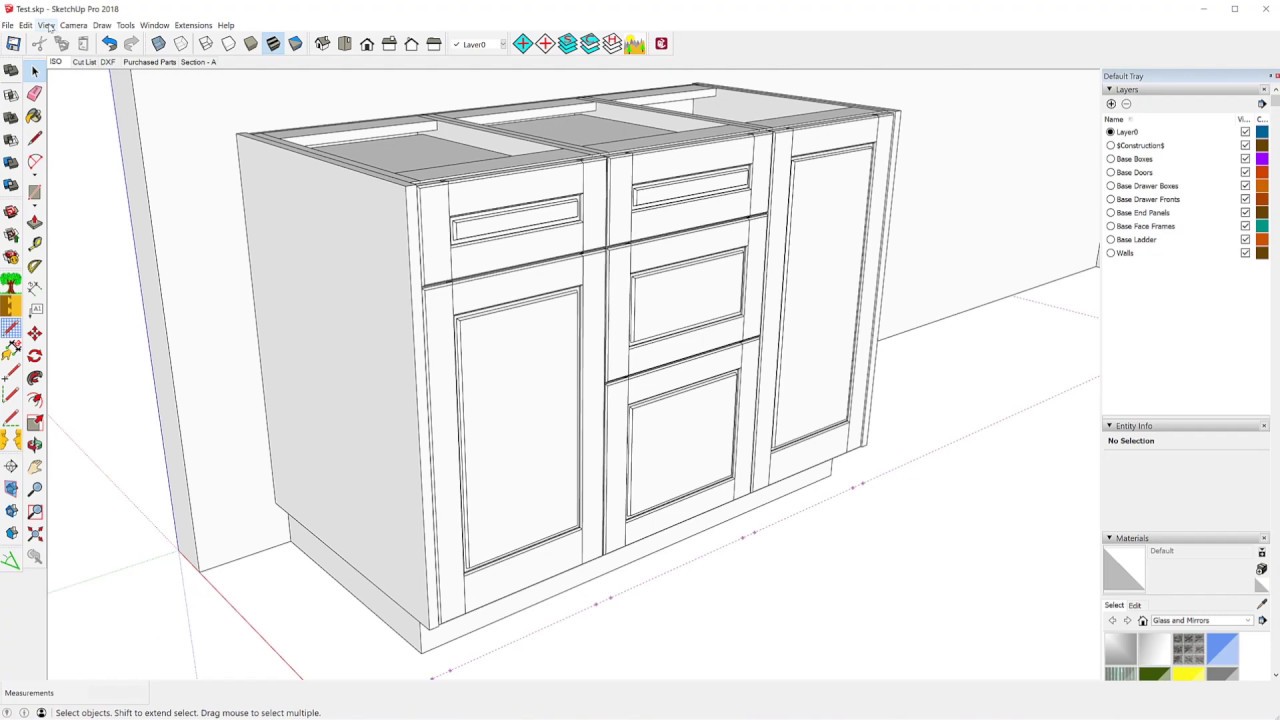Screen dimensions: 1280x720
Task: Make Base Boxes the active layer
Action: point(1111,159)
